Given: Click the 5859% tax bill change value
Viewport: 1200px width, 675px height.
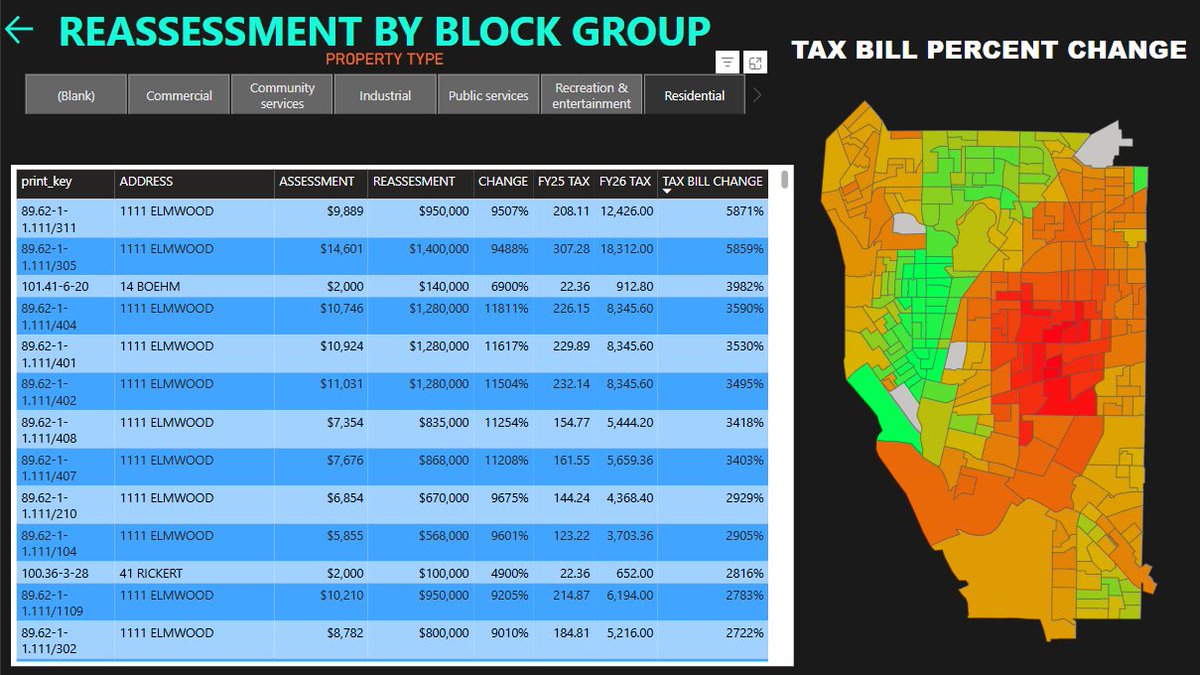Looking at the screenshot, I should pyautogui.click(x=745, y=249).
